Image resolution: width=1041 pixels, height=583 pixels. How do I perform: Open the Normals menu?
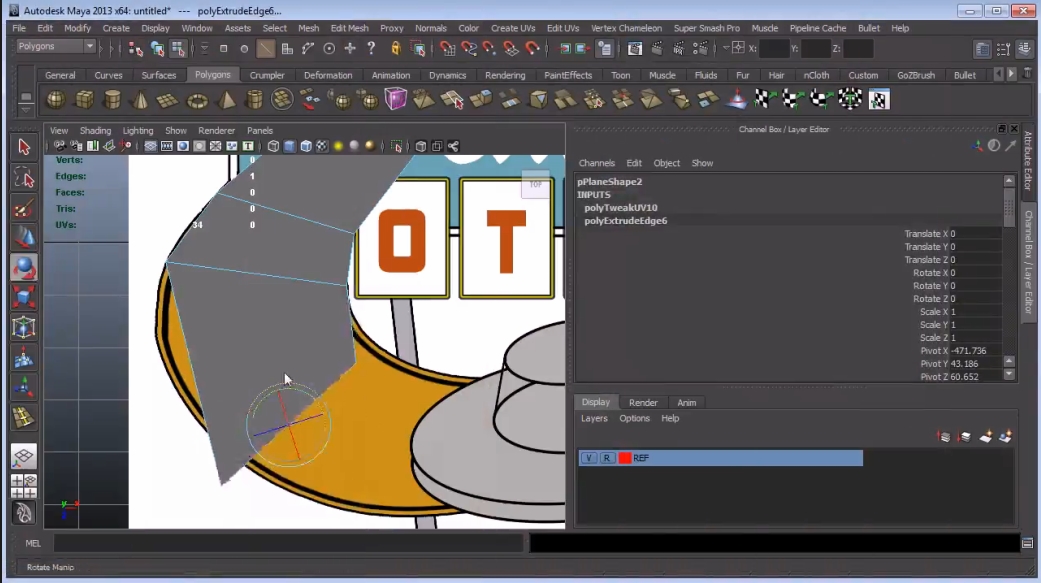(430, 28)
